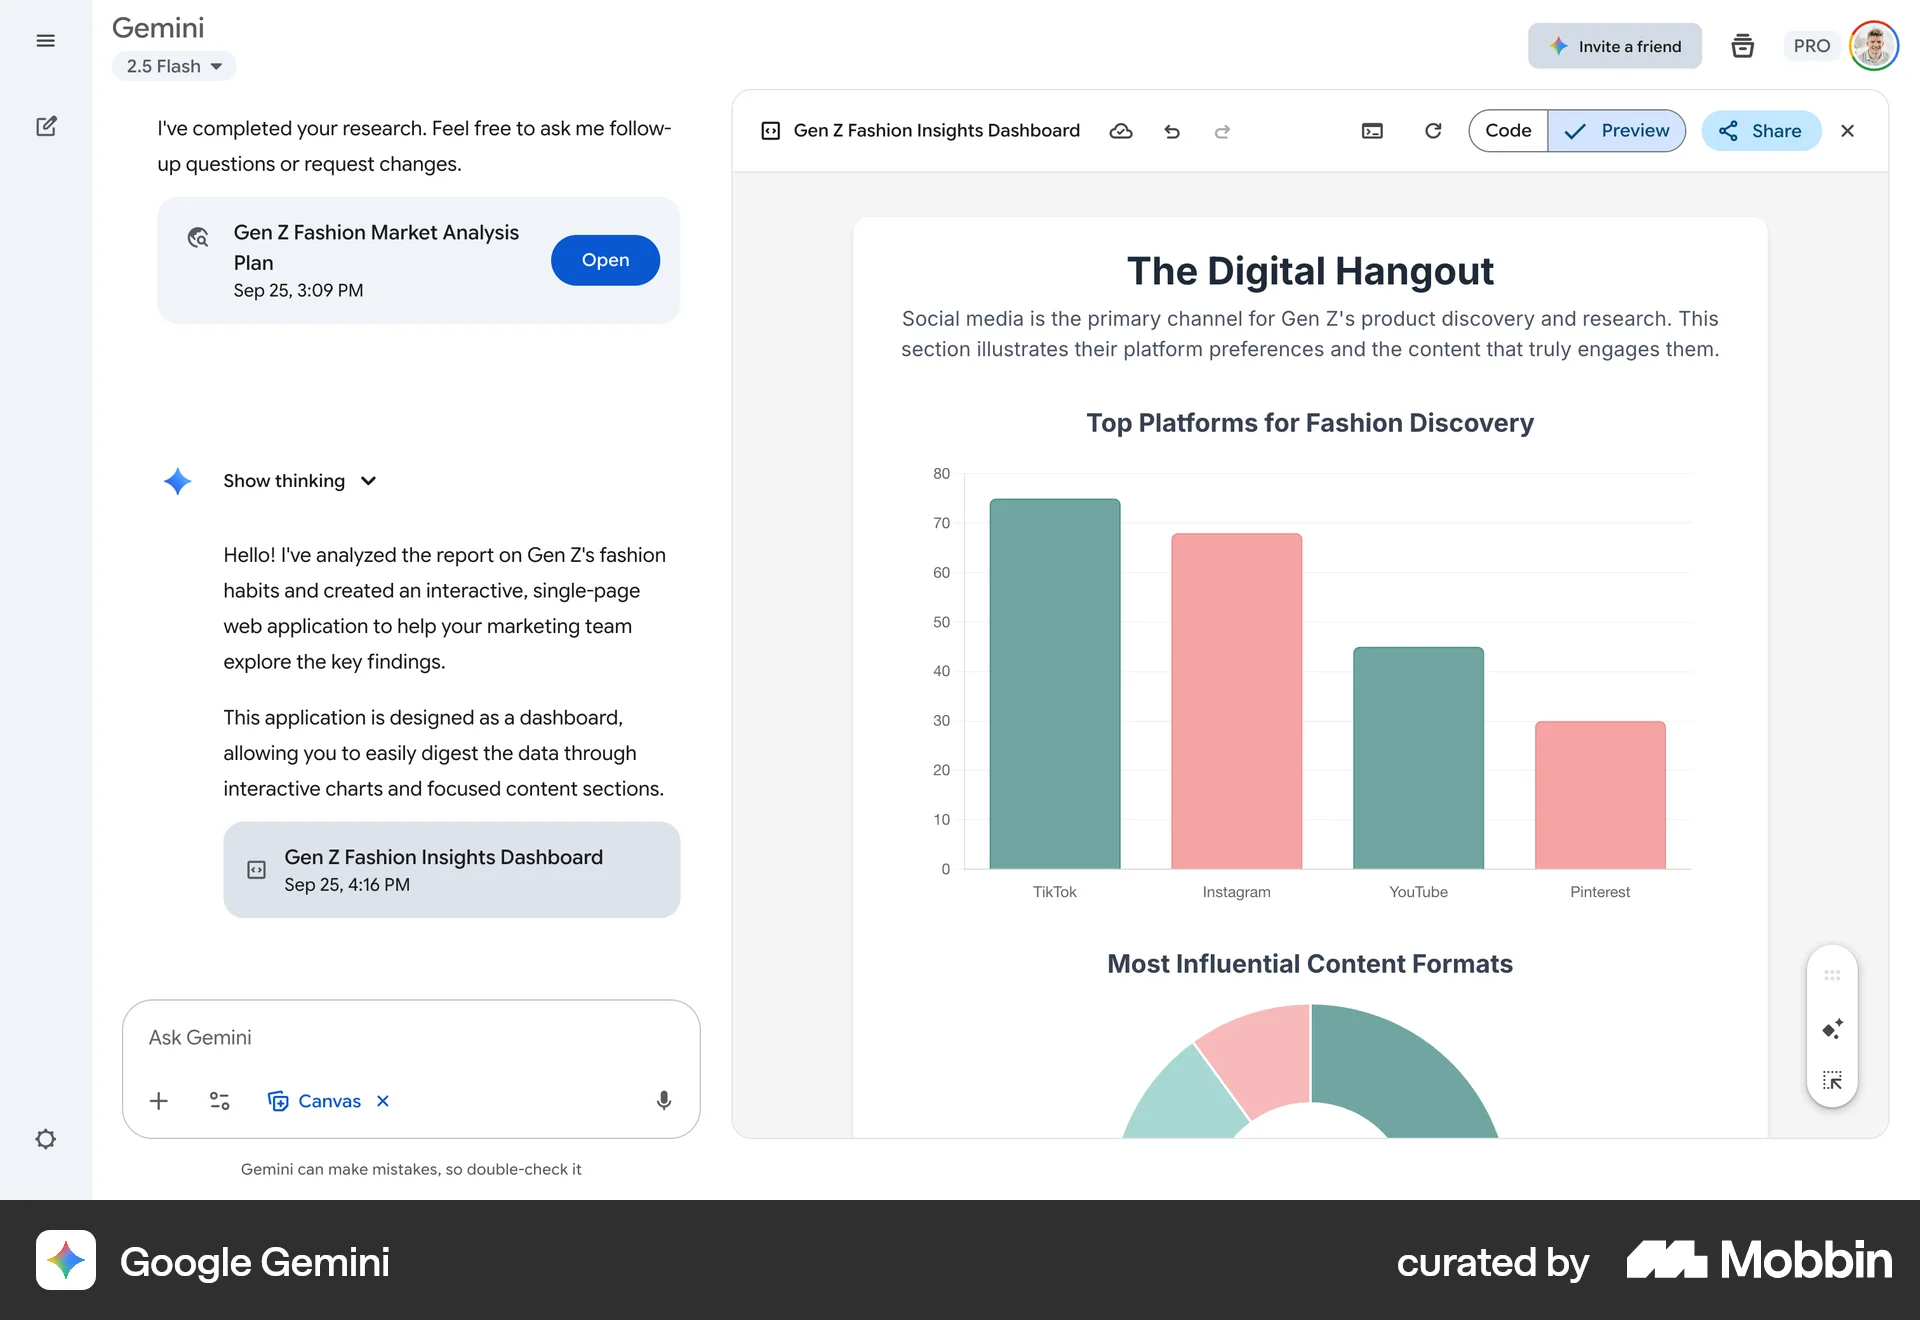
Task: Switch to the Code tab
Action: point(1508,131)
